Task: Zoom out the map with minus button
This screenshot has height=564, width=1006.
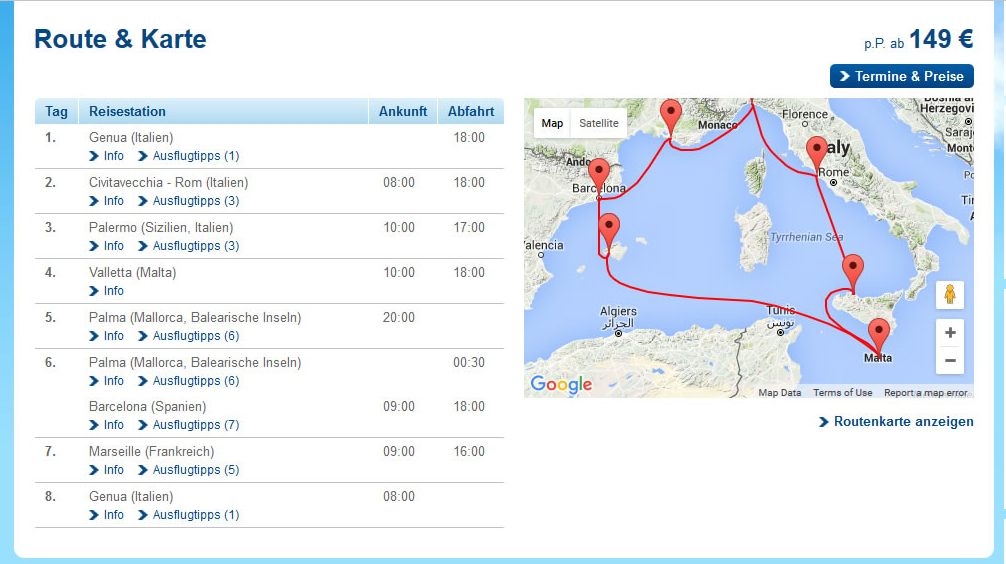Action: [x=950, y=360]
